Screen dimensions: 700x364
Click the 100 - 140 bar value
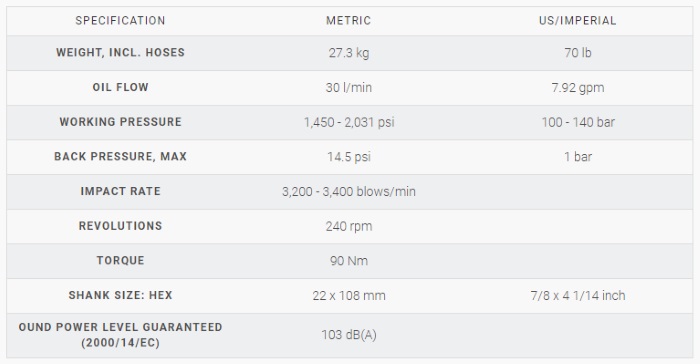click(x=578, y=122)
